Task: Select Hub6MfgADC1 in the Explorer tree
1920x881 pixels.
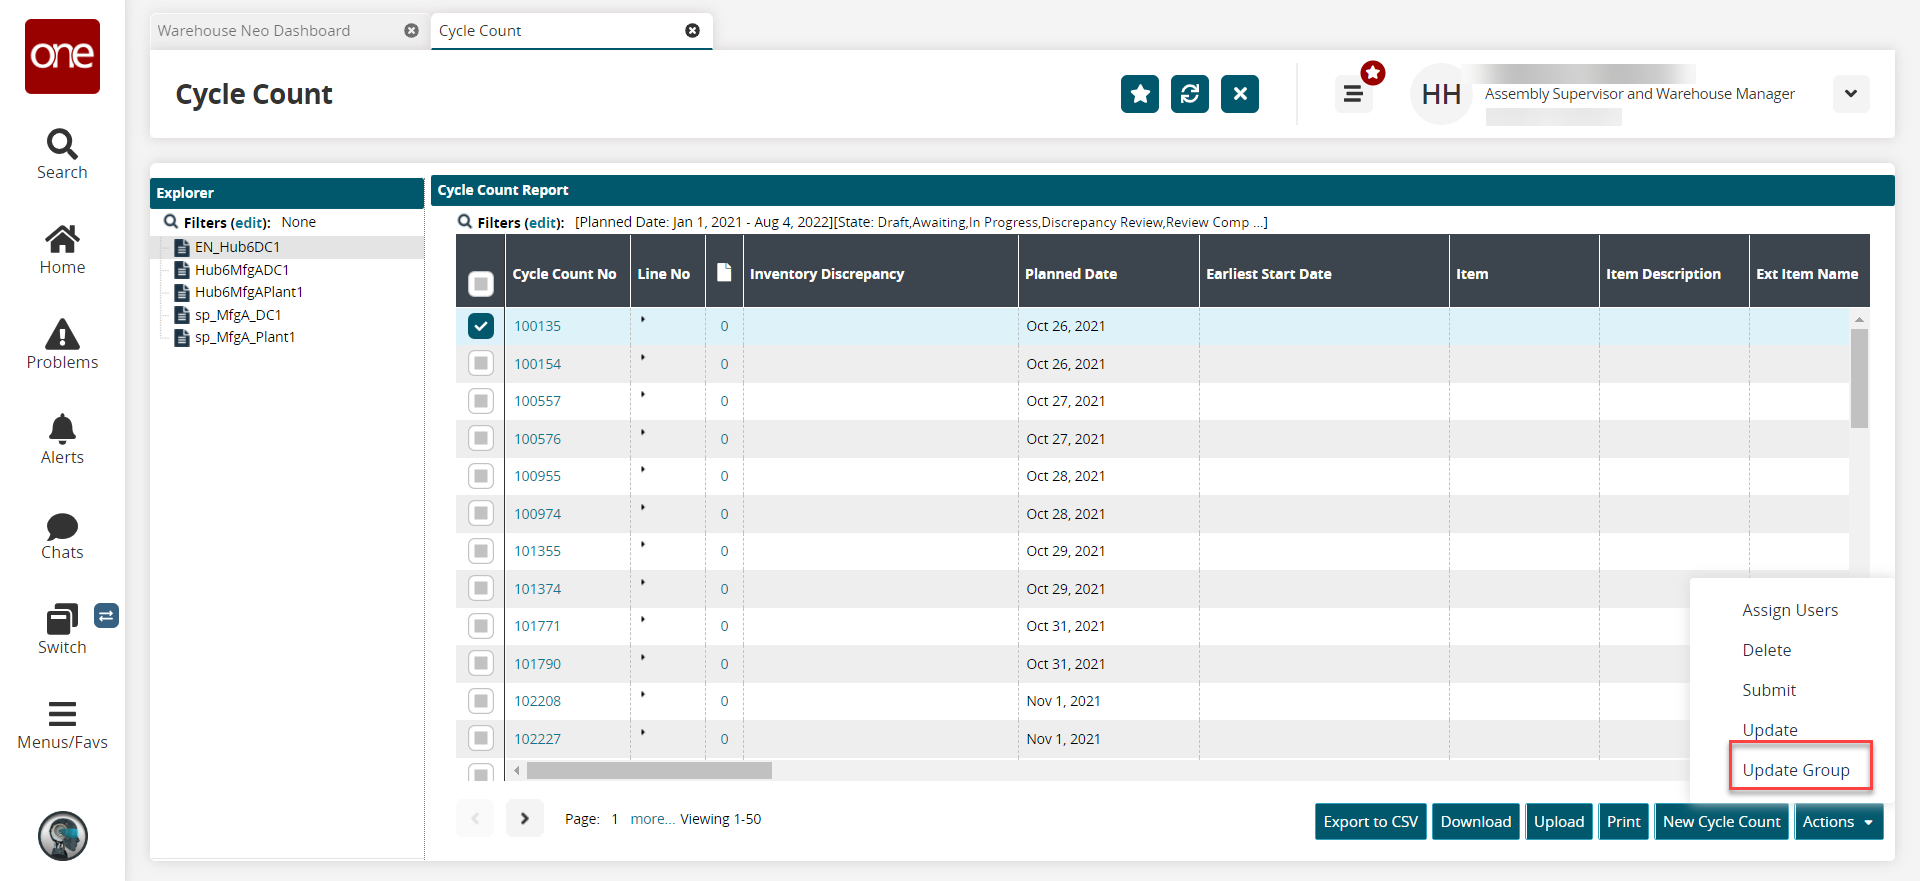Action: [x=241, y=270]
